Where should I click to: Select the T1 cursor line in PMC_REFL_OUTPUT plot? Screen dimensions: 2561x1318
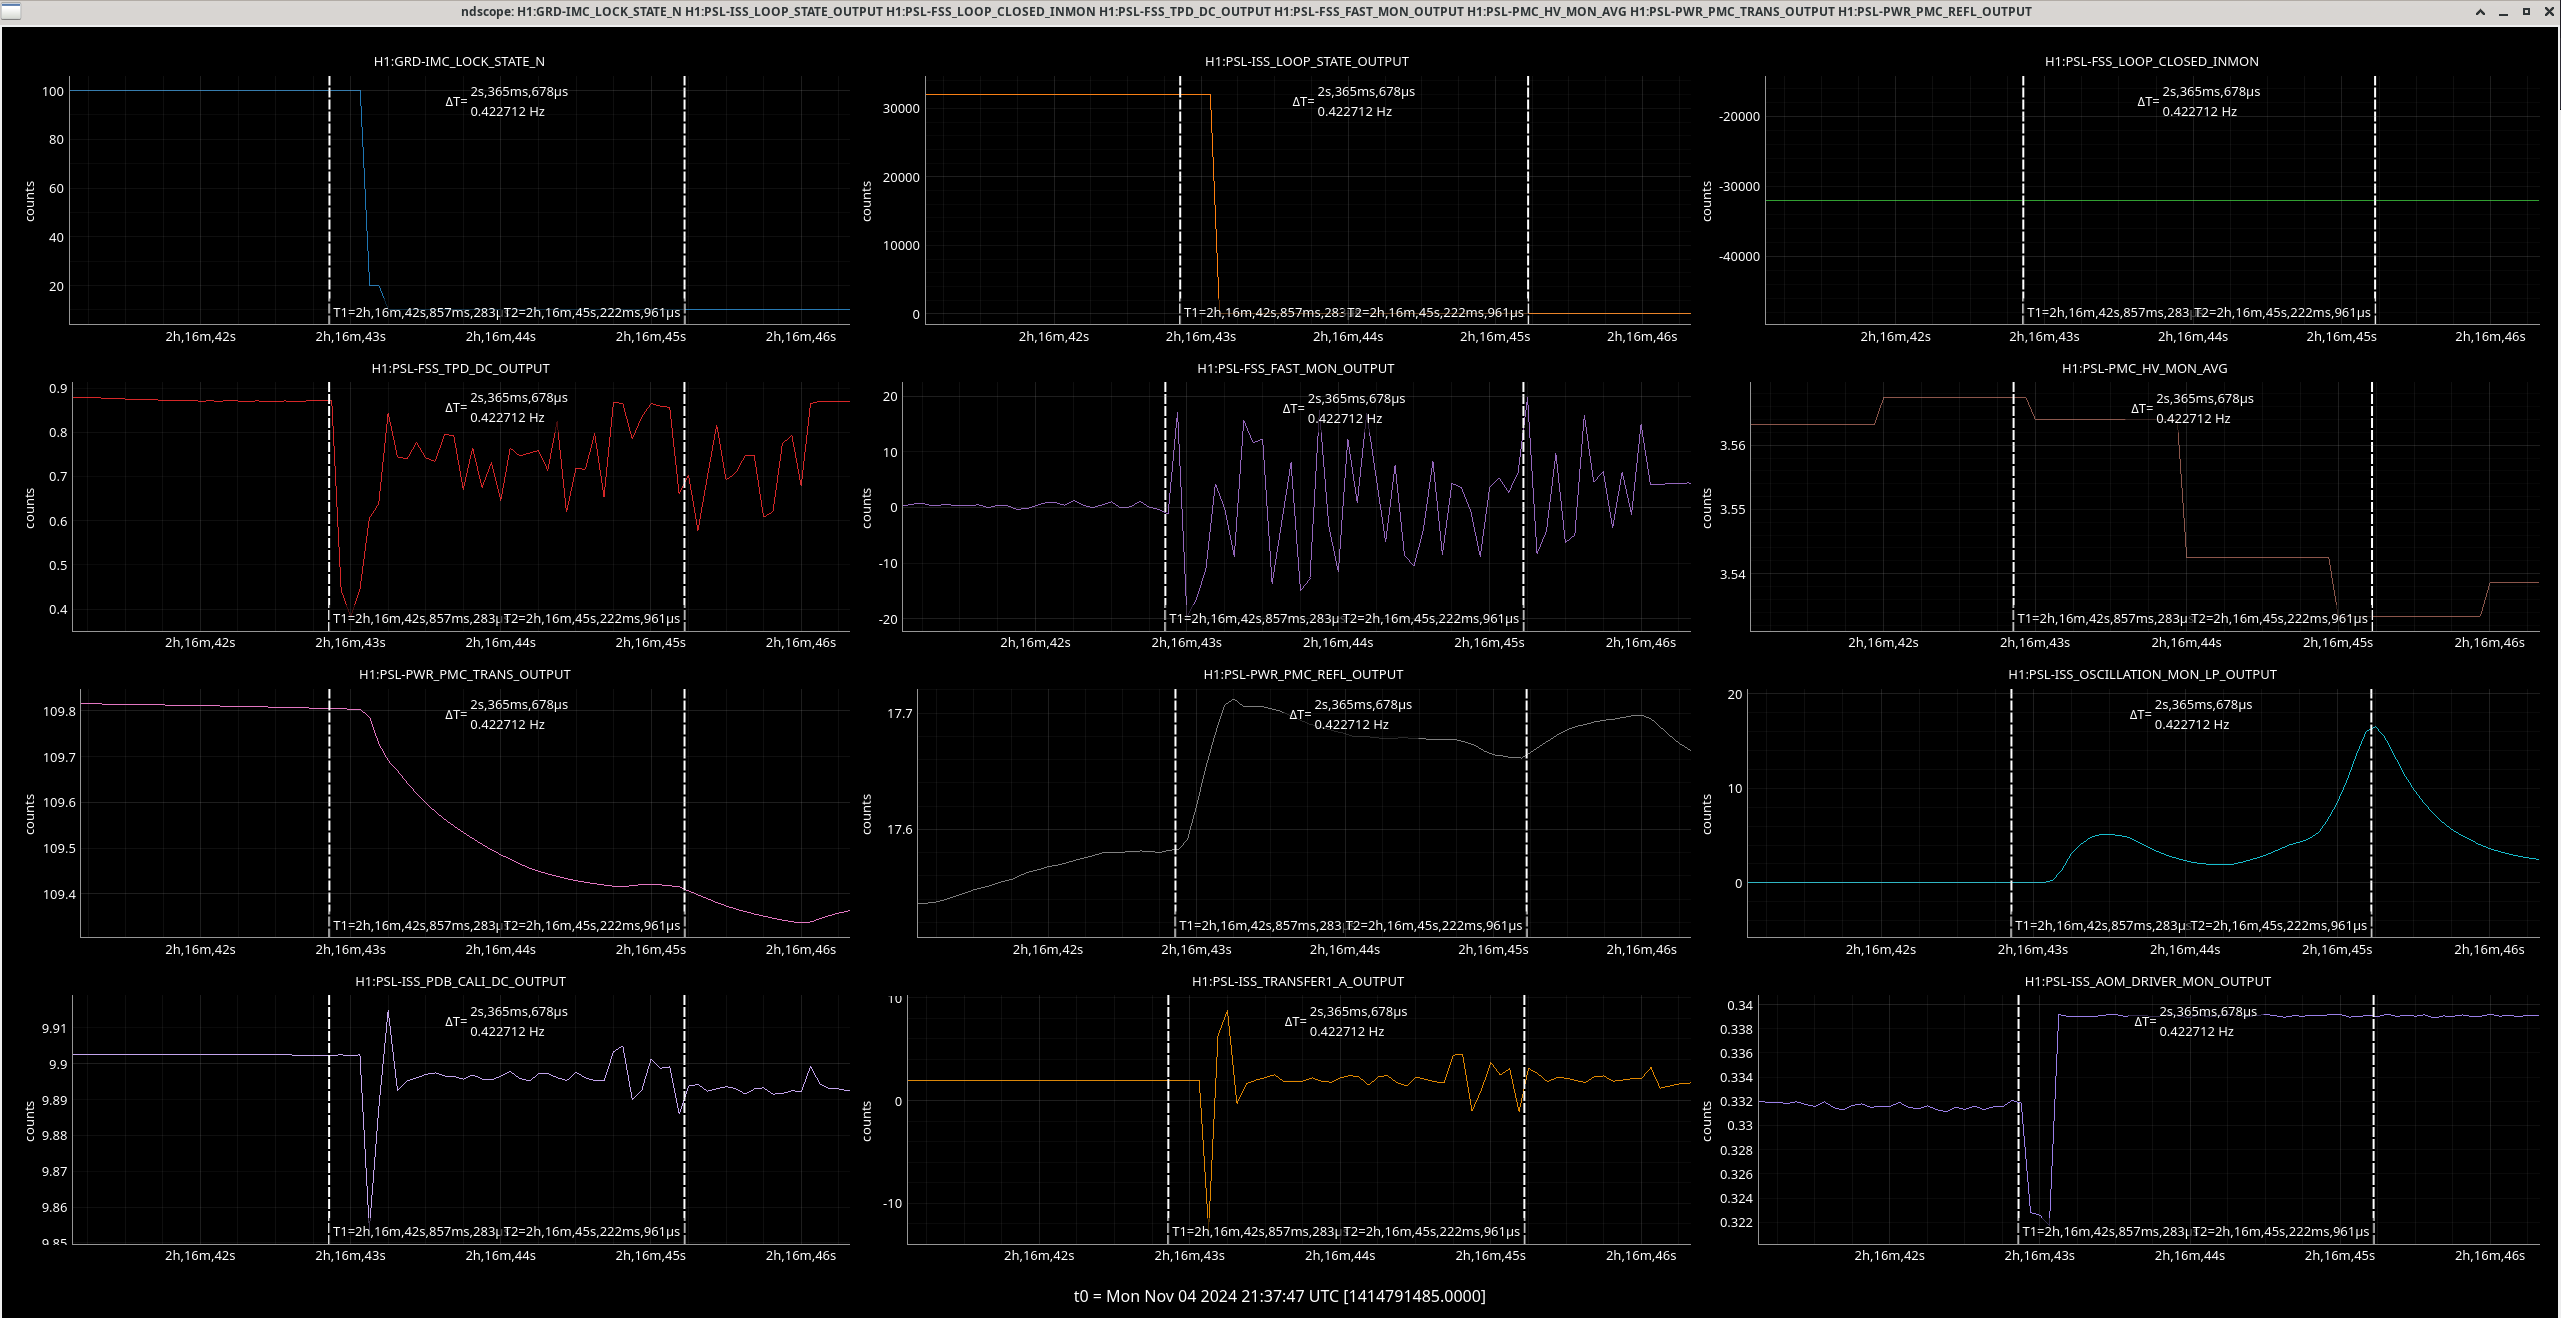[x=1175, y=812]
